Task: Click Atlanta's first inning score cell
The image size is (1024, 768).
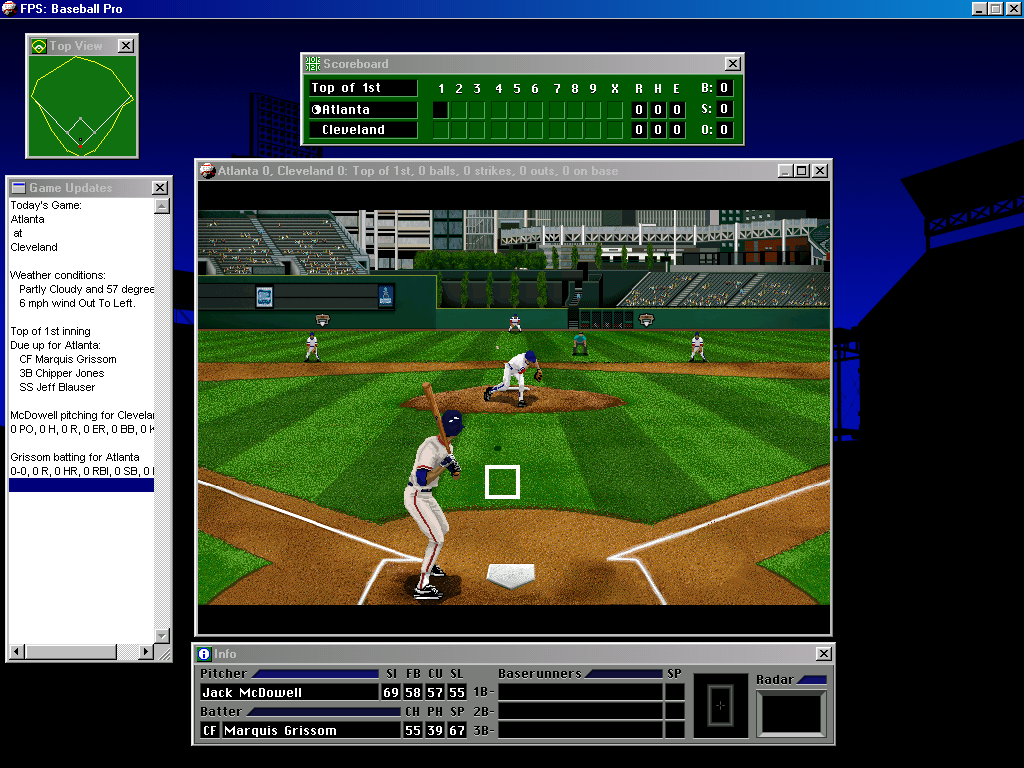Action: [441, 110]
